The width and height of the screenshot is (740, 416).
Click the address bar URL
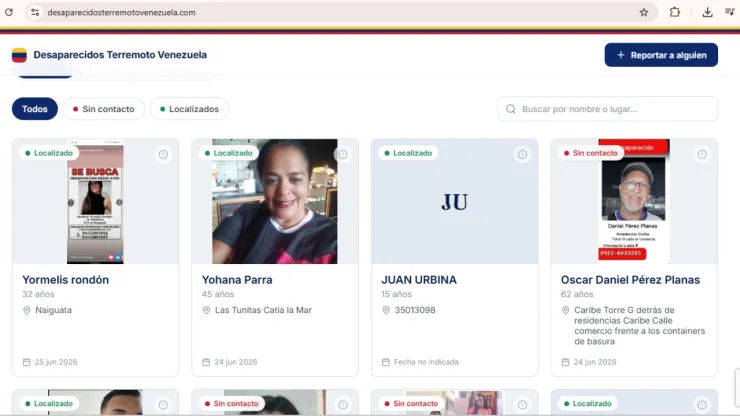point(121,12)
